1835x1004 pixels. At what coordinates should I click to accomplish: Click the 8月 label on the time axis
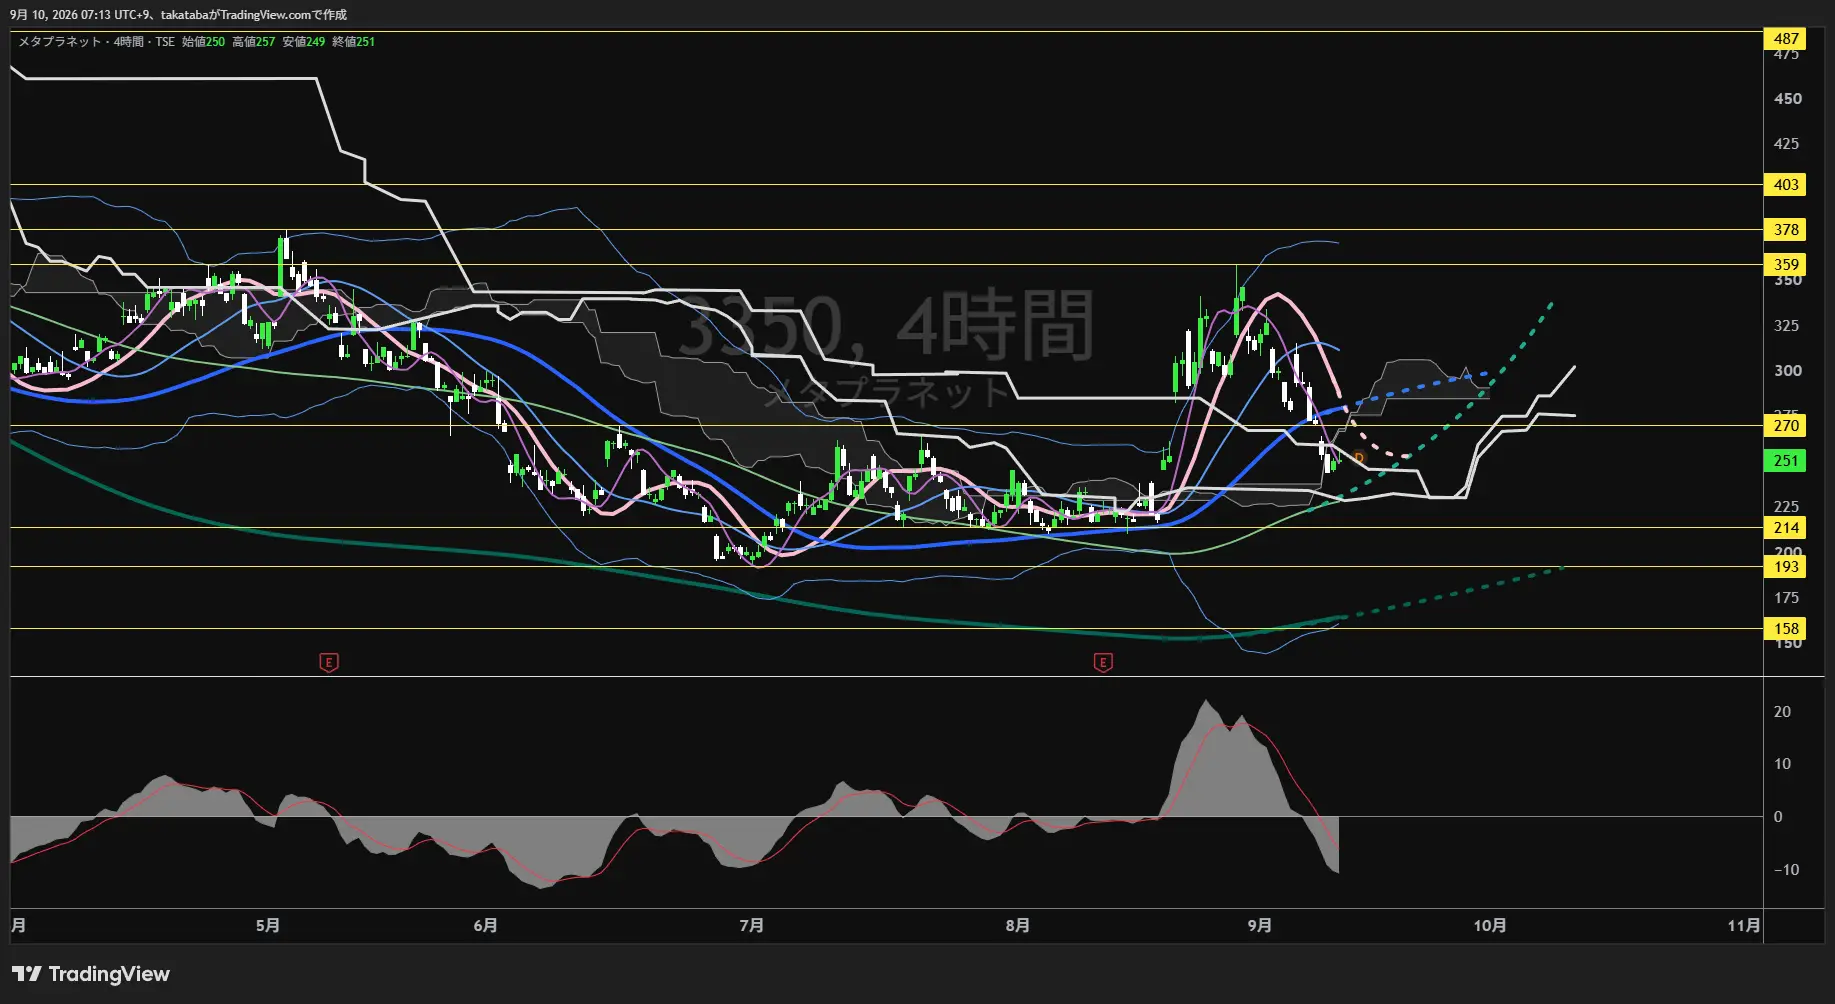(x=1018, y=926)
